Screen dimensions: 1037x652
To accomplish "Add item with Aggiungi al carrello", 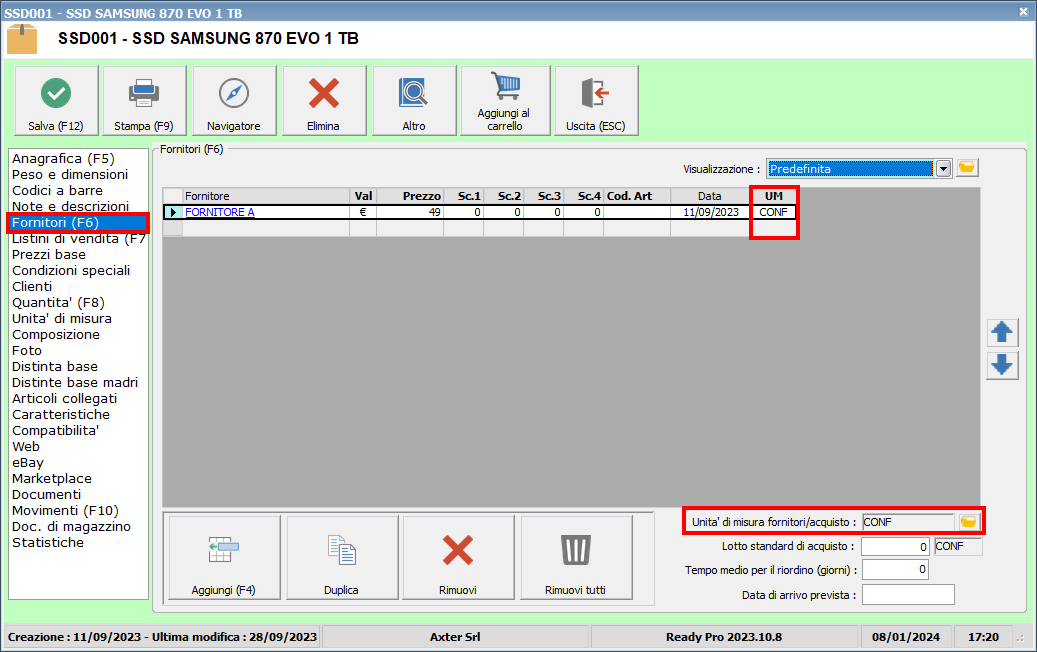I will tap(505, 101).
